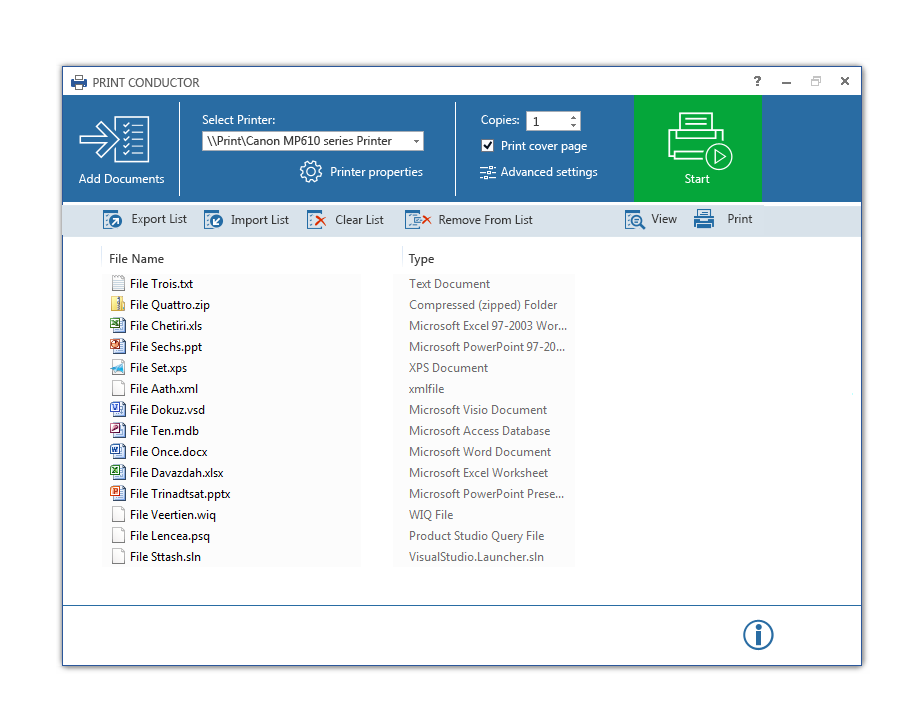The image size is (920, 720).
Task: Click the Print toolbar printer icon
Action: click(x=704, y=219)
